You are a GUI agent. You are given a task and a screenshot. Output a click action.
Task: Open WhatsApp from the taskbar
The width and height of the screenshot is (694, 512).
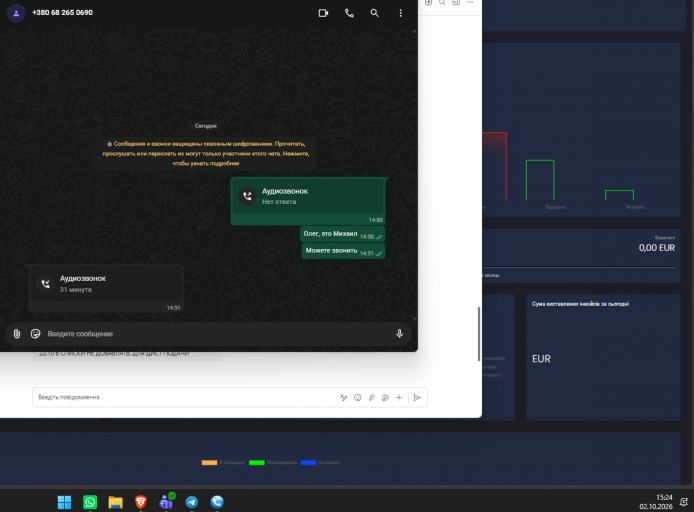click(x=90, y=502)
